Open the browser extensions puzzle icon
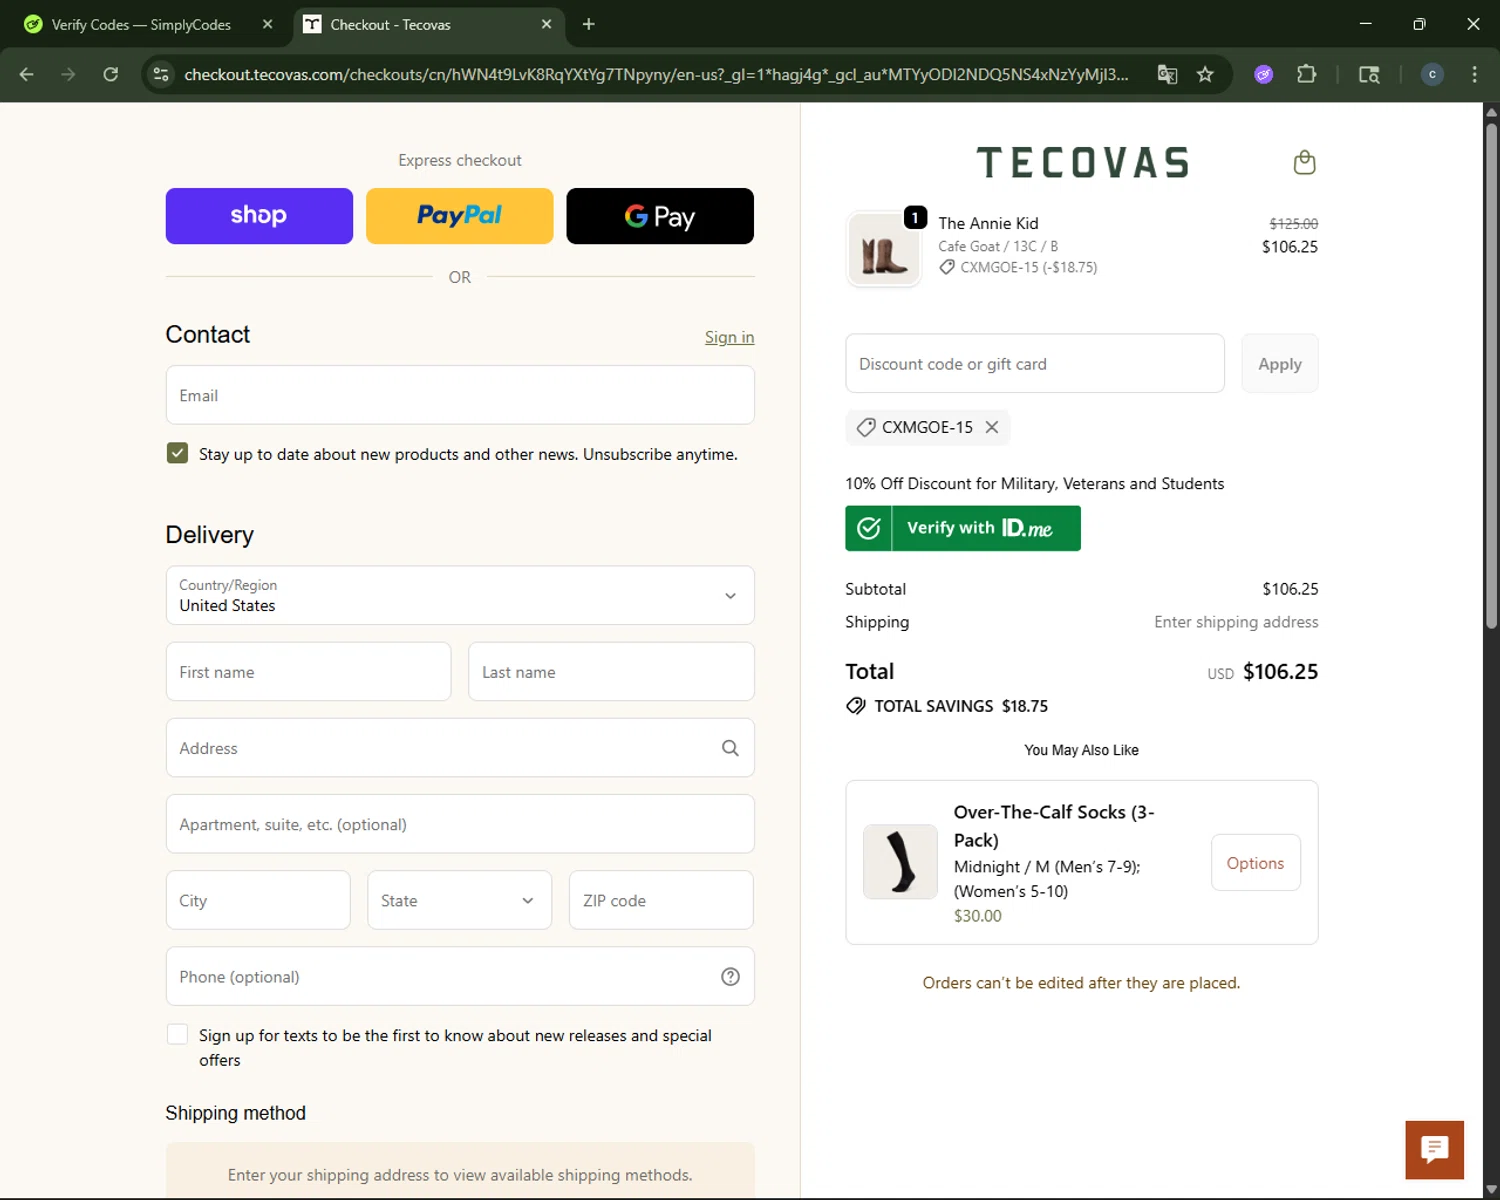The height and width of the screenshot is (1200, 1500). (1306, 74)
